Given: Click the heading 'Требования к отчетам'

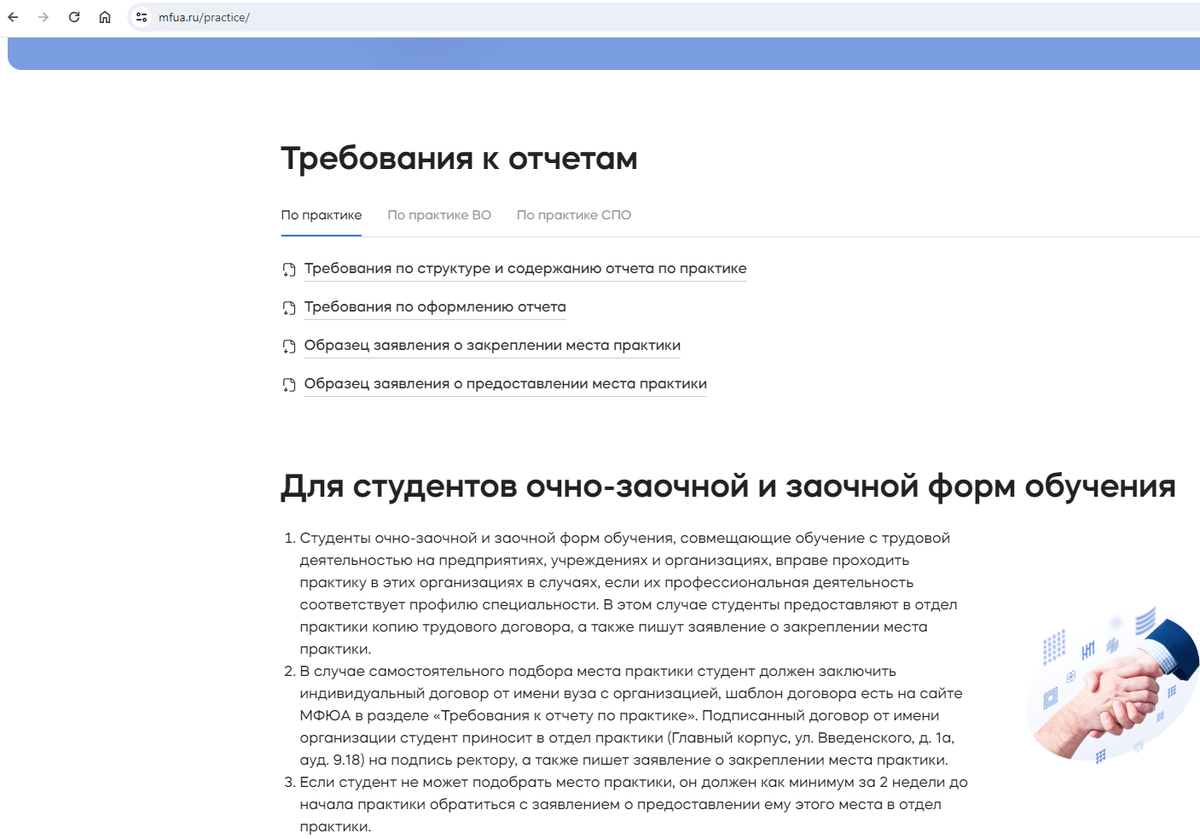Looking at the screenshot, I should [459, 158].
